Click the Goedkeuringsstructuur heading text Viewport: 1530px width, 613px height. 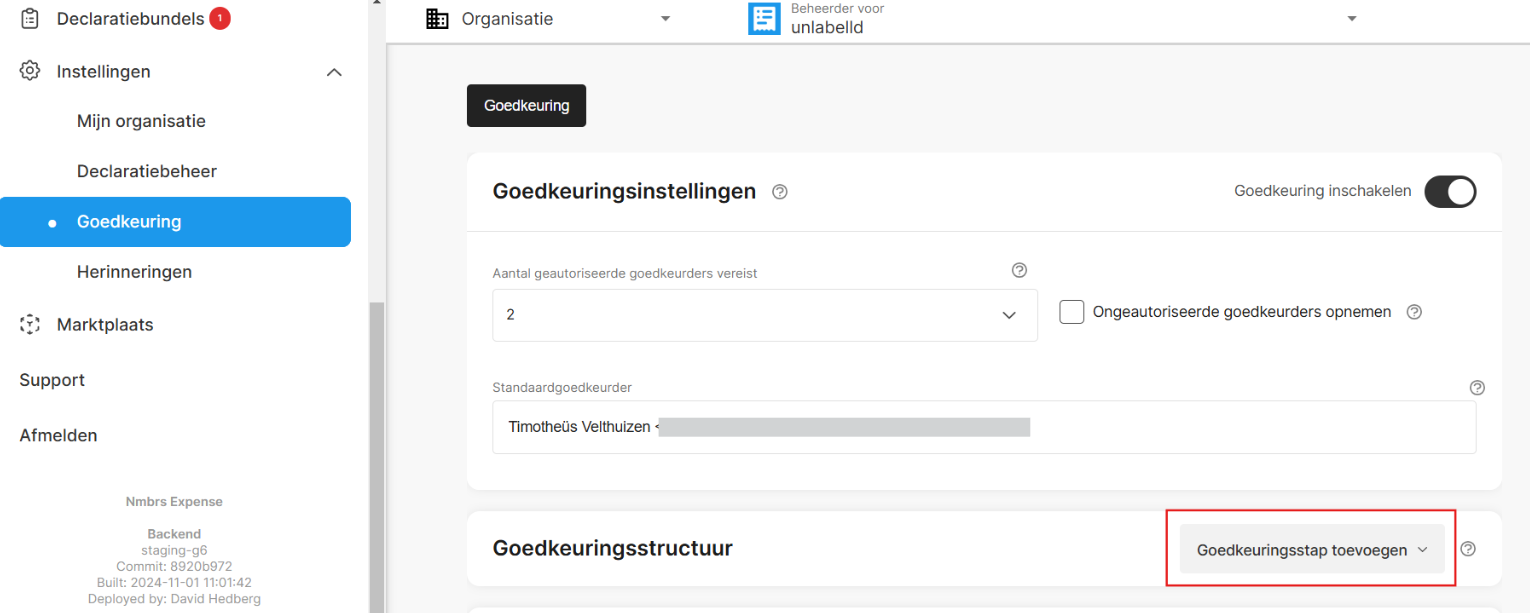point(612,548)
